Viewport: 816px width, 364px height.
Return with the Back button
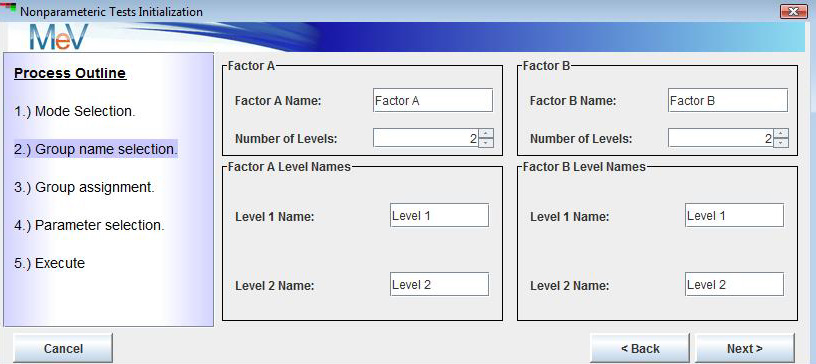[x=640, y=348]
